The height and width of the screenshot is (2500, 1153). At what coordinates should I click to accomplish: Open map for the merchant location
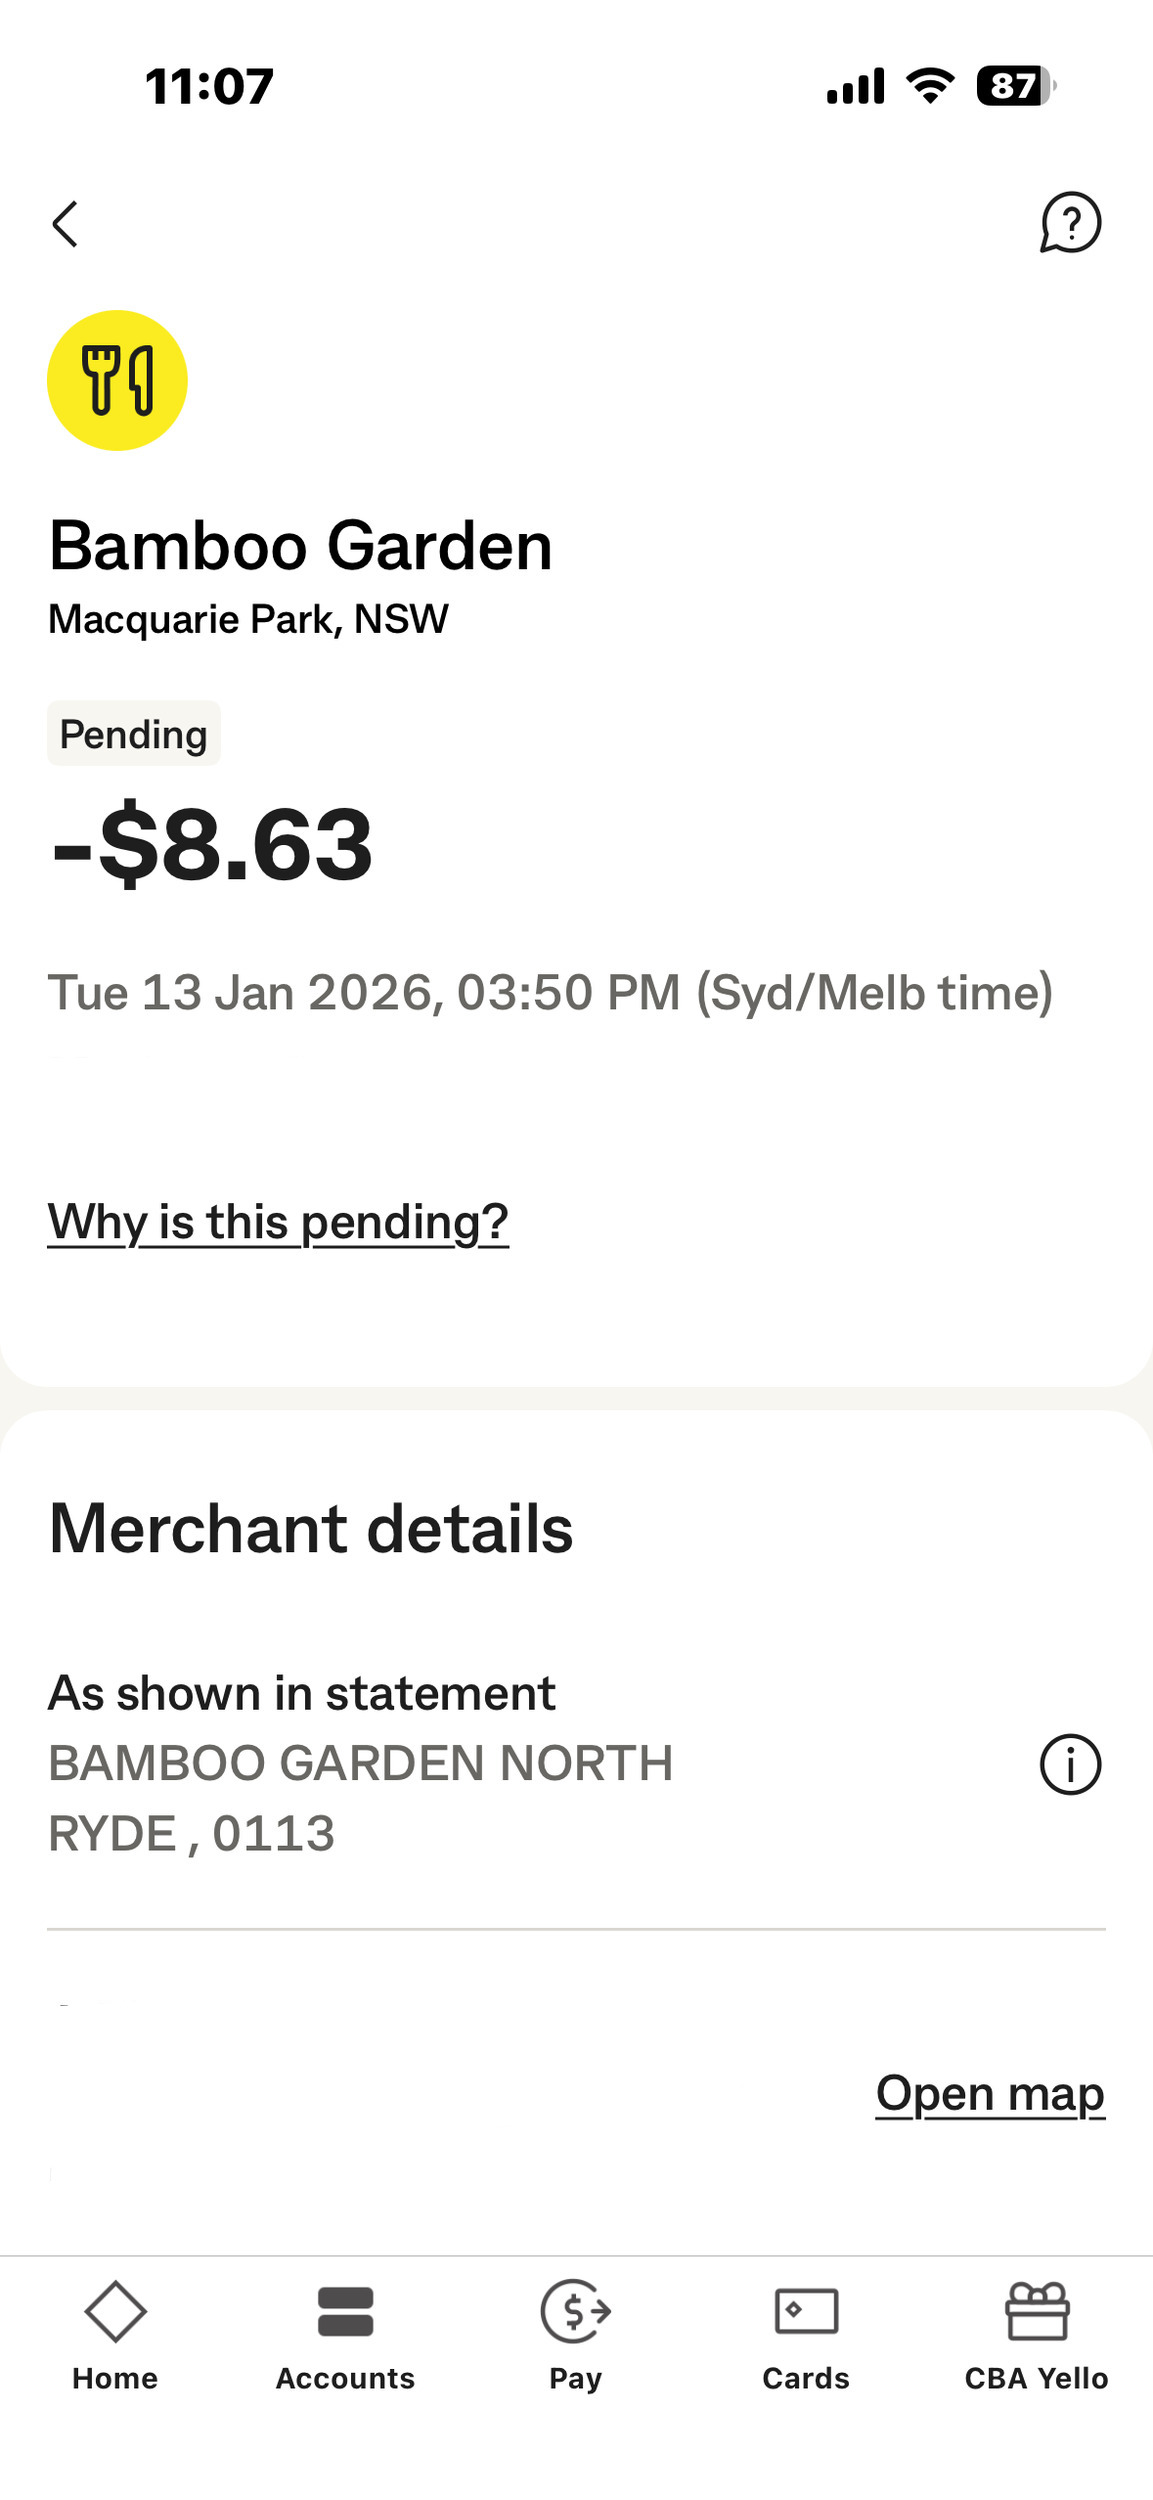990,2093
